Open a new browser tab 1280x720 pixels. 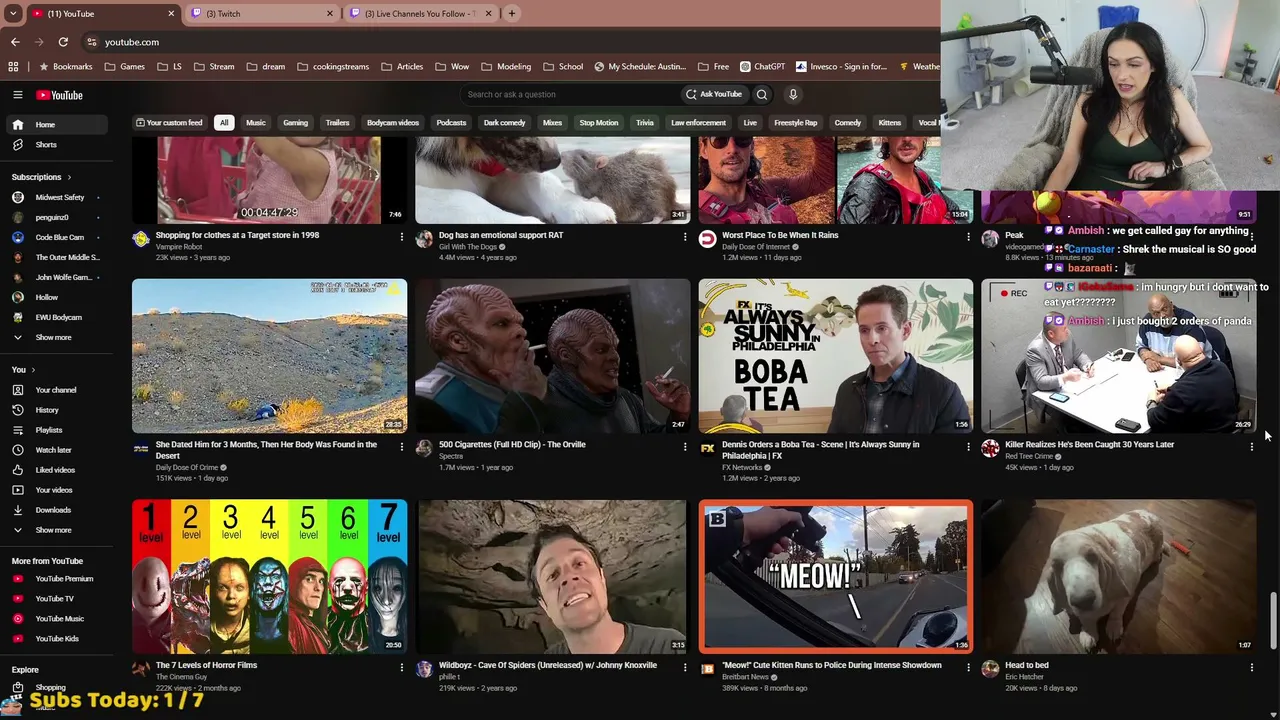tap(512, 14)
